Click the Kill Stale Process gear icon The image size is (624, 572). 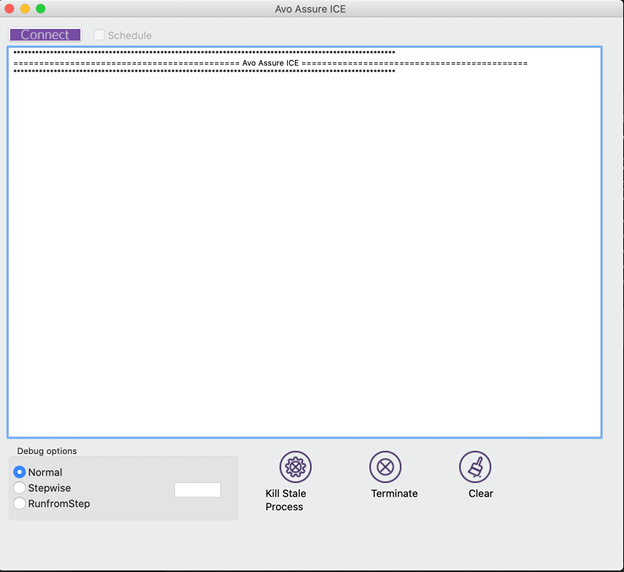tap(295, 467)
